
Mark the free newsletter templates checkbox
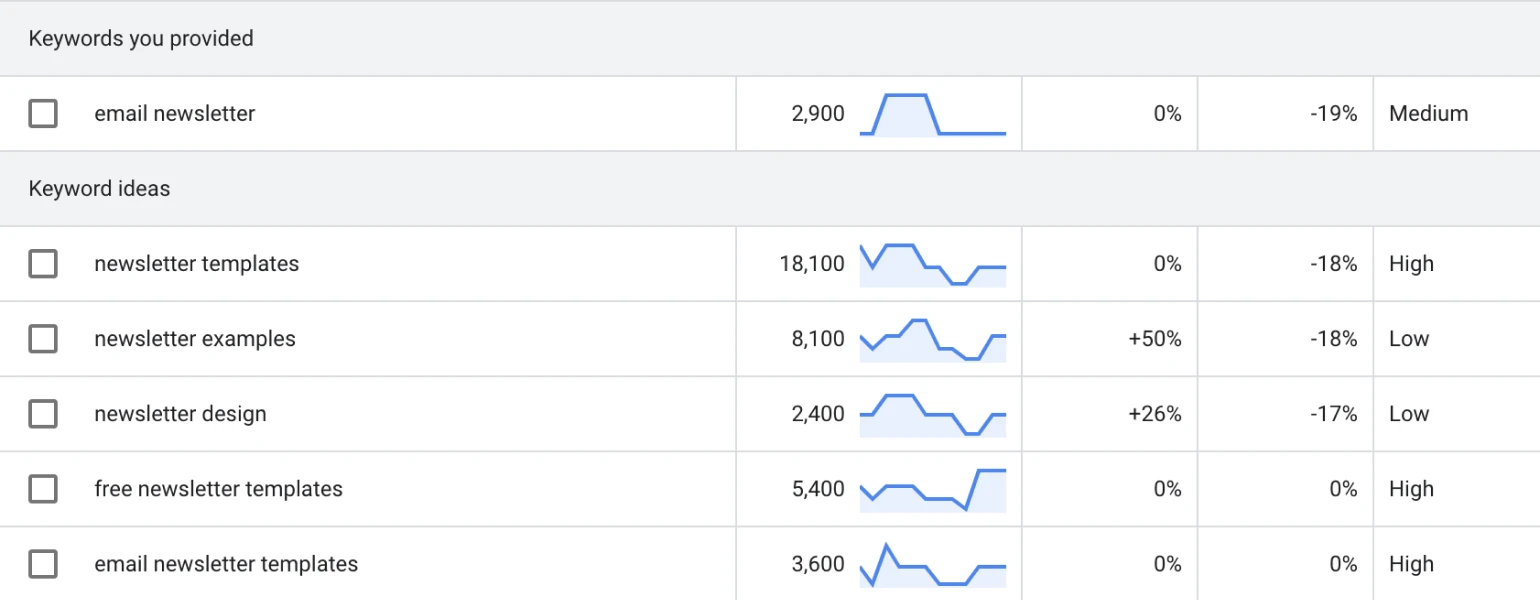43,489
